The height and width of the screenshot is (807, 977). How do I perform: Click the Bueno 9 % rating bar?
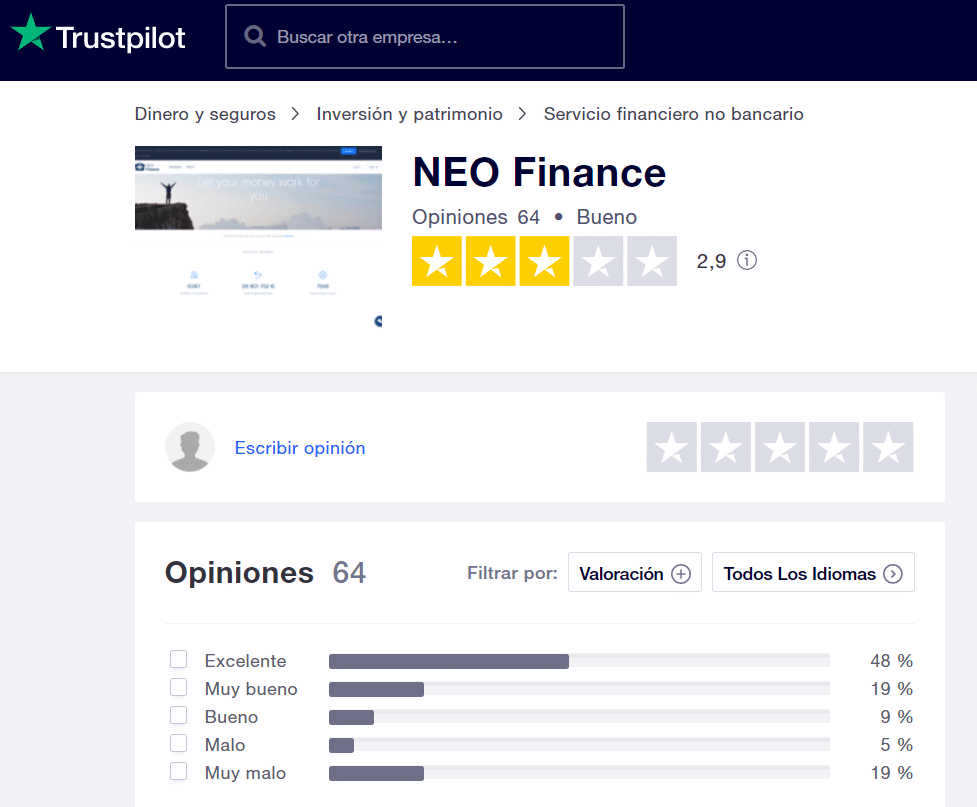point(579,717)
